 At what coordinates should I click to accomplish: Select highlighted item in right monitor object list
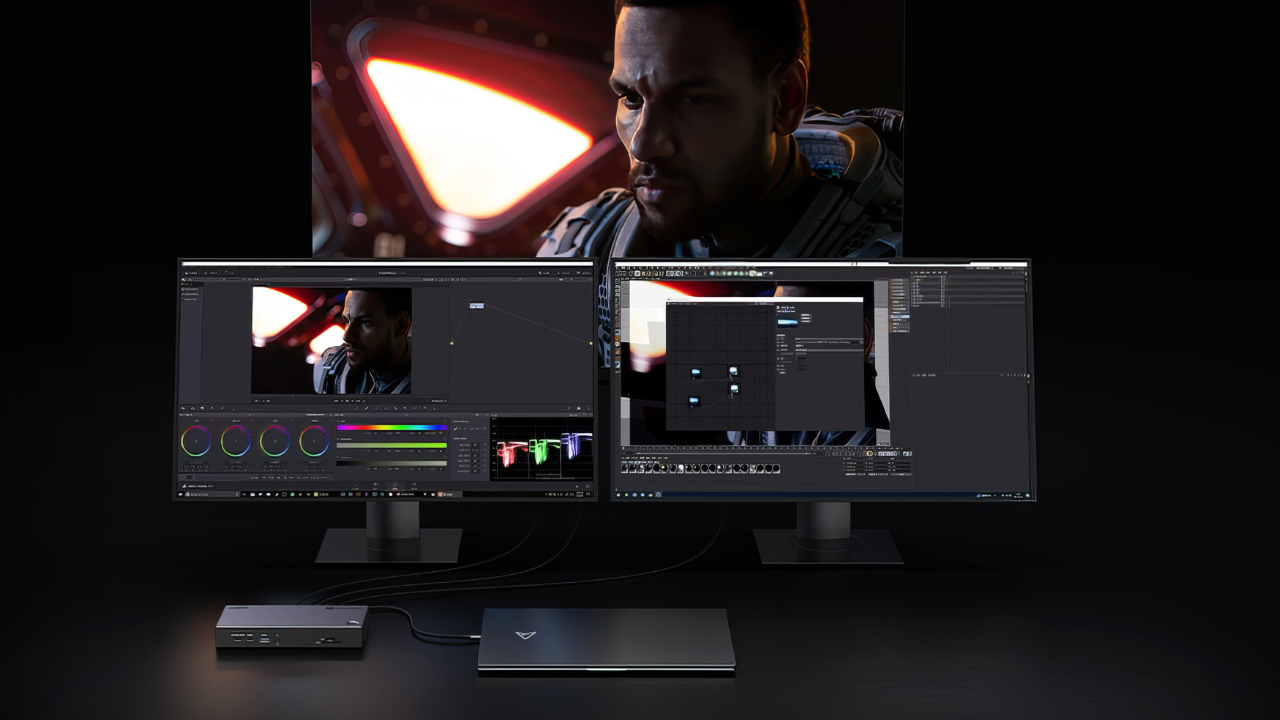point(897,317)
